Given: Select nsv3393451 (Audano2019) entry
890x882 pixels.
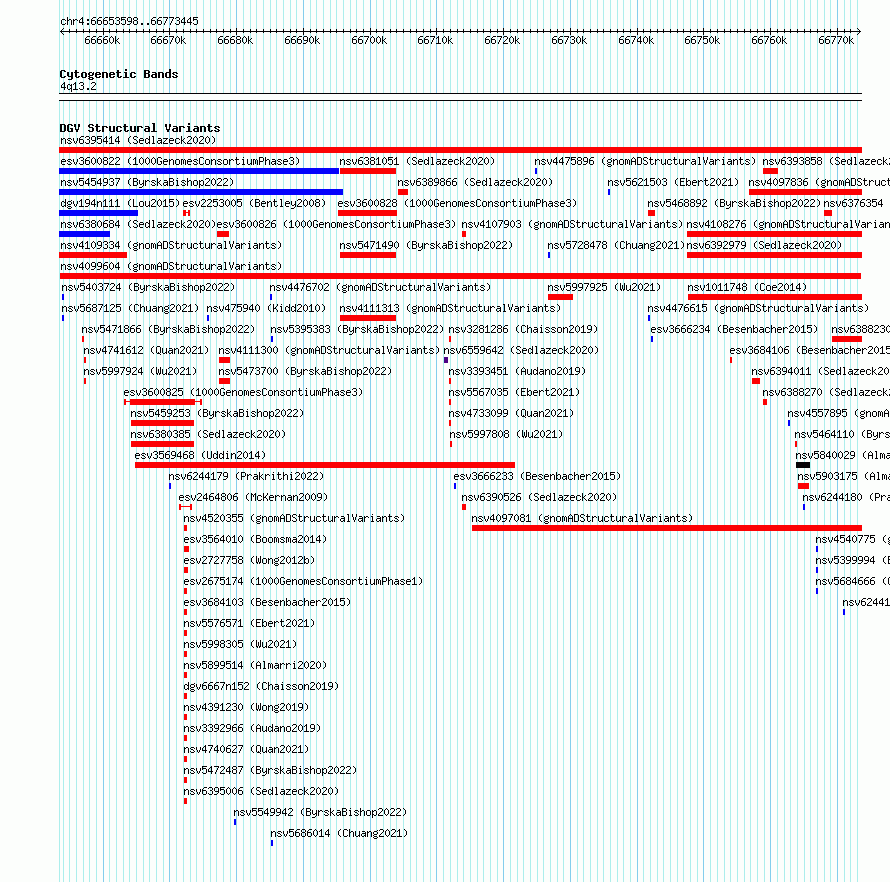Looking at the screenshot, I should (517, 371).
